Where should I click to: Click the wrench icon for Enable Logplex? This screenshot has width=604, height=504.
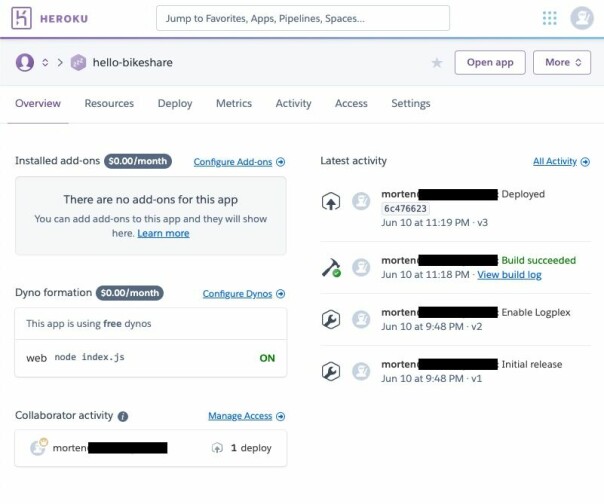coord(331,319)
